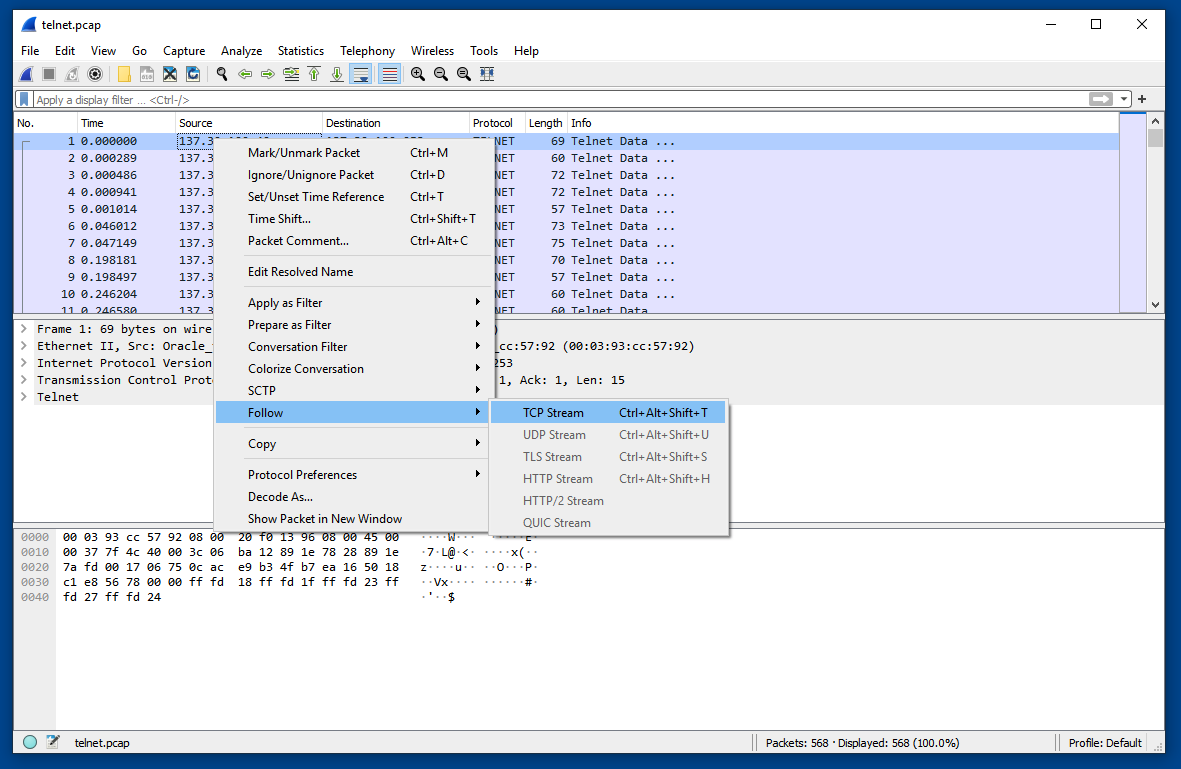Select TCP Stream from the Follow submenu
The width and height of the screenshot is (1181, 769).
click(x=553, y=413)
